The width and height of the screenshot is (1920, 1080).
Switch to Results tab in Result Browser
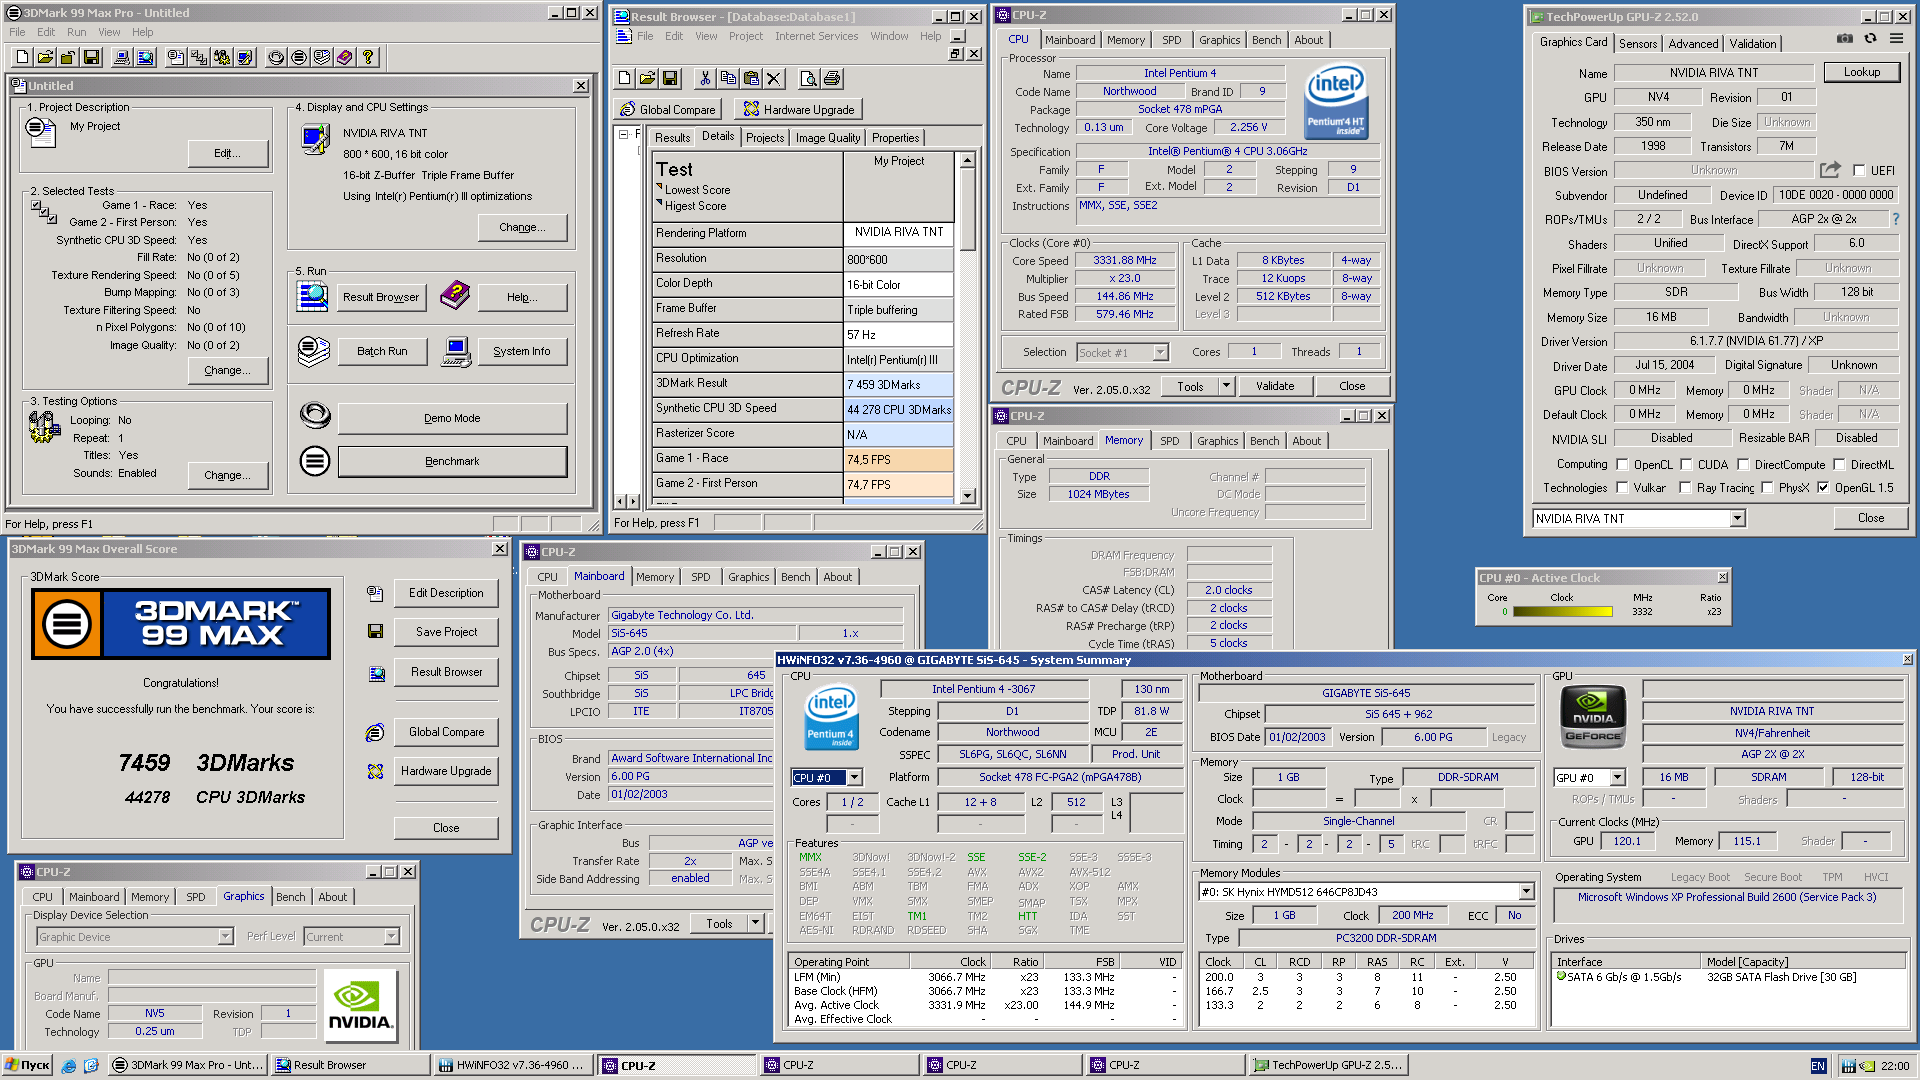[672, 138]
